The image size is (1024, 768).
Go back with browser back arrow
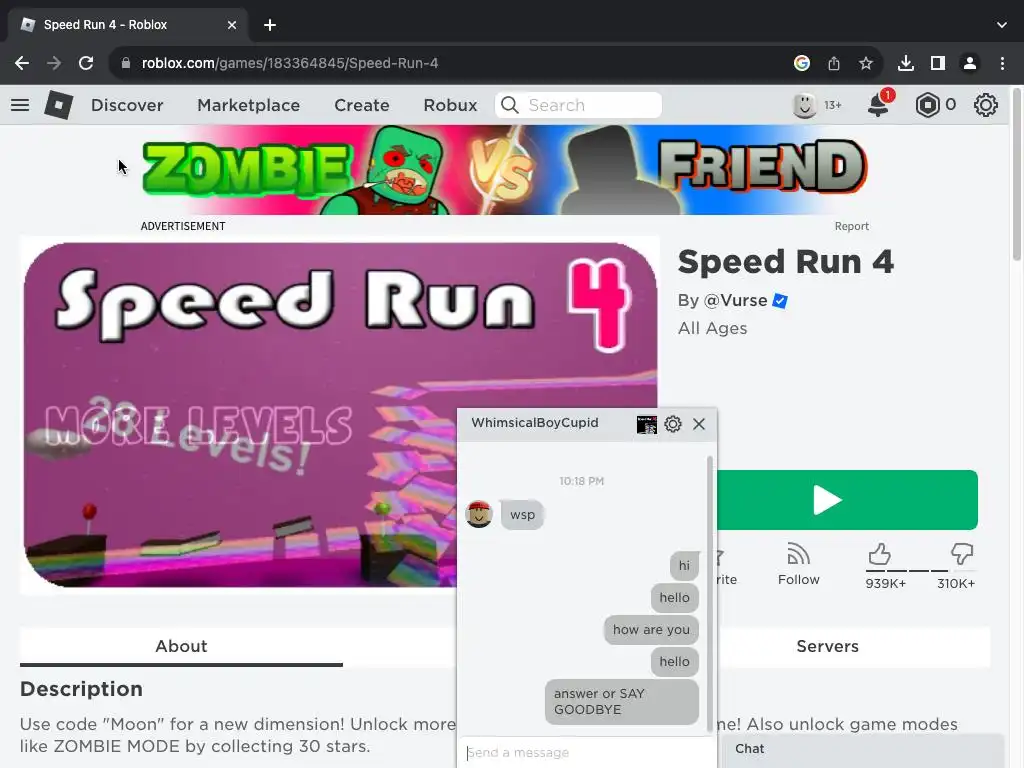pos(22,63)
